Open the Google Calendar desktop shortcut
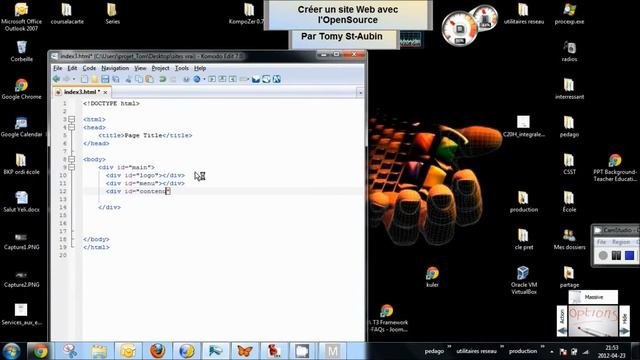Screen dimensions: 640x360 [21, 127]
